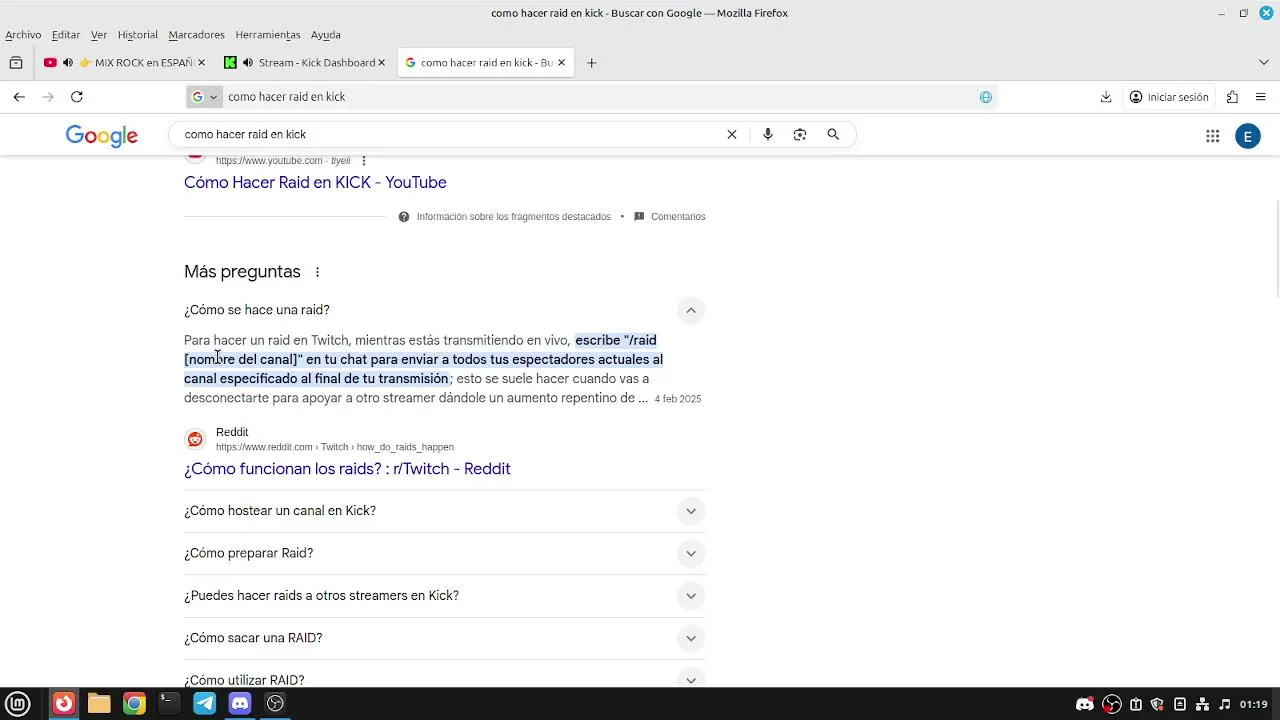Screen dimensions: 1280x720
Task: Open the Reddit '¿Cómo funcionan los raids?' link
Action: tap(347, 469)
